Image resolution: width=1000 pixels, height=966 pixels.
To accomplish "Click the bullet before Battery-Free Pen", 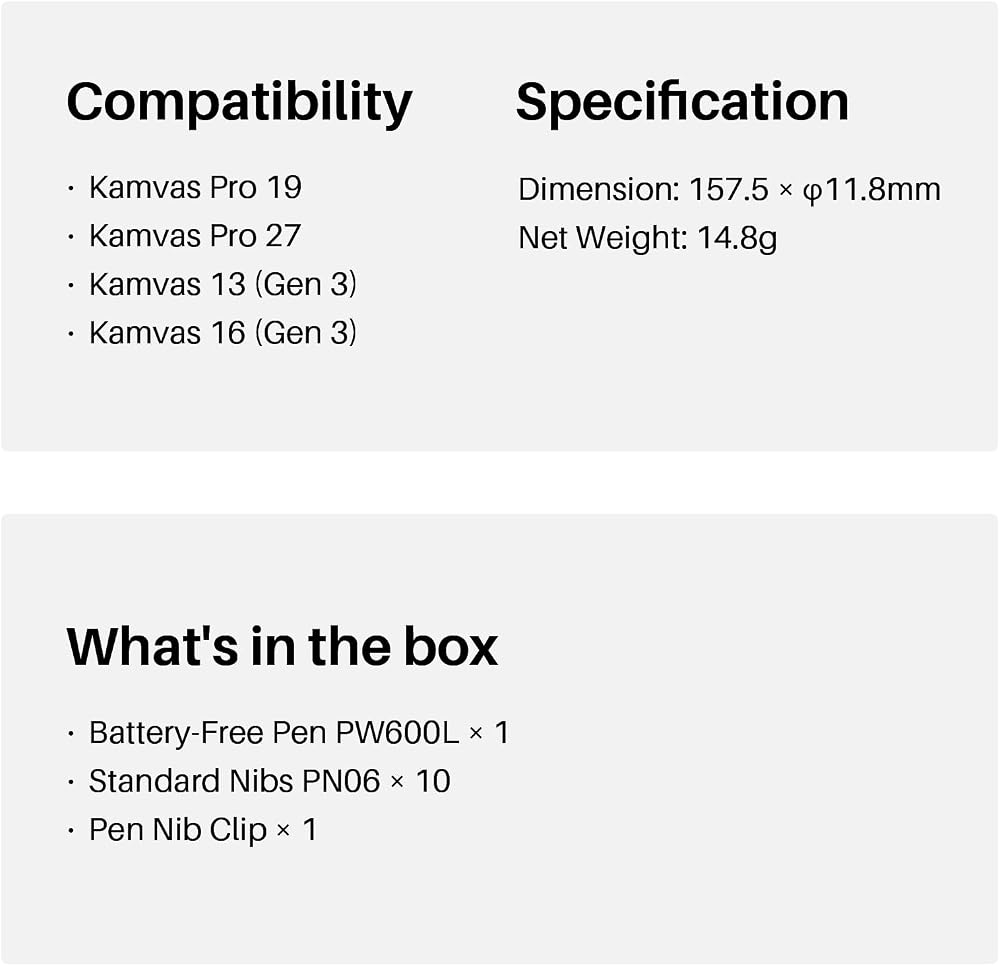I will [x=71, y=733].
